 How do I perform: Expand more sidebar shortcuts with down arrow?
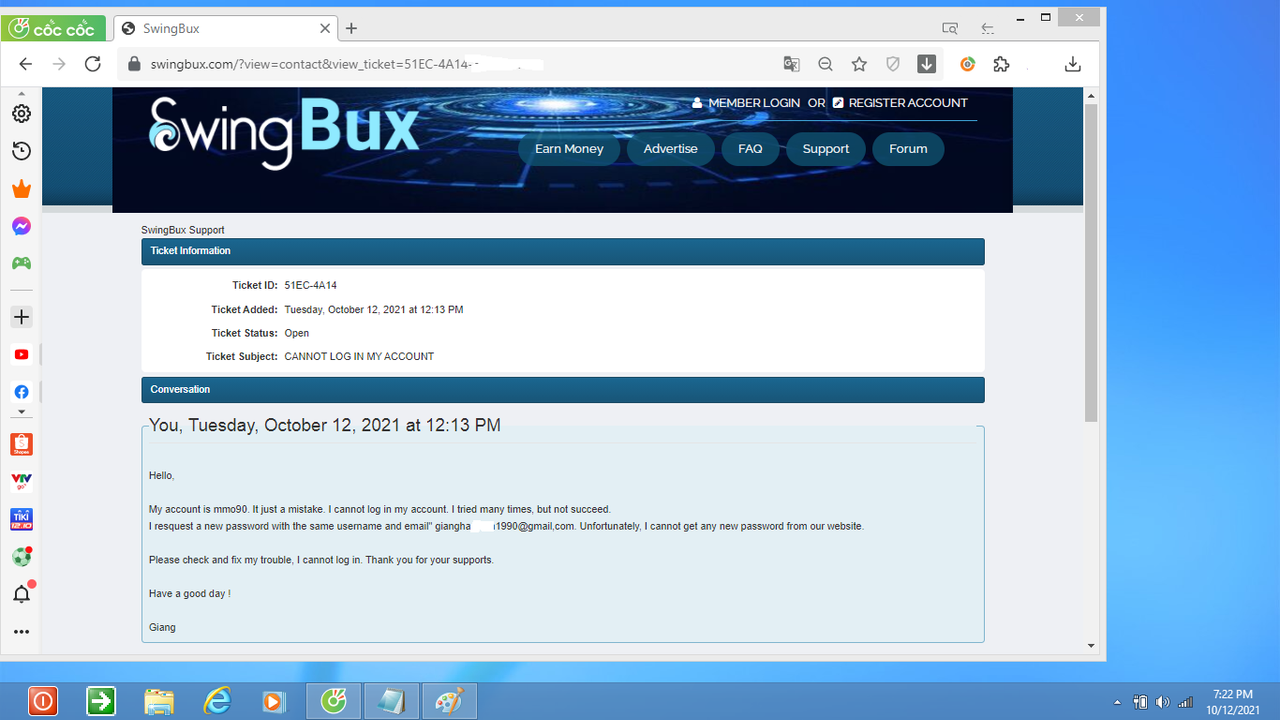[x=21, y=412]
